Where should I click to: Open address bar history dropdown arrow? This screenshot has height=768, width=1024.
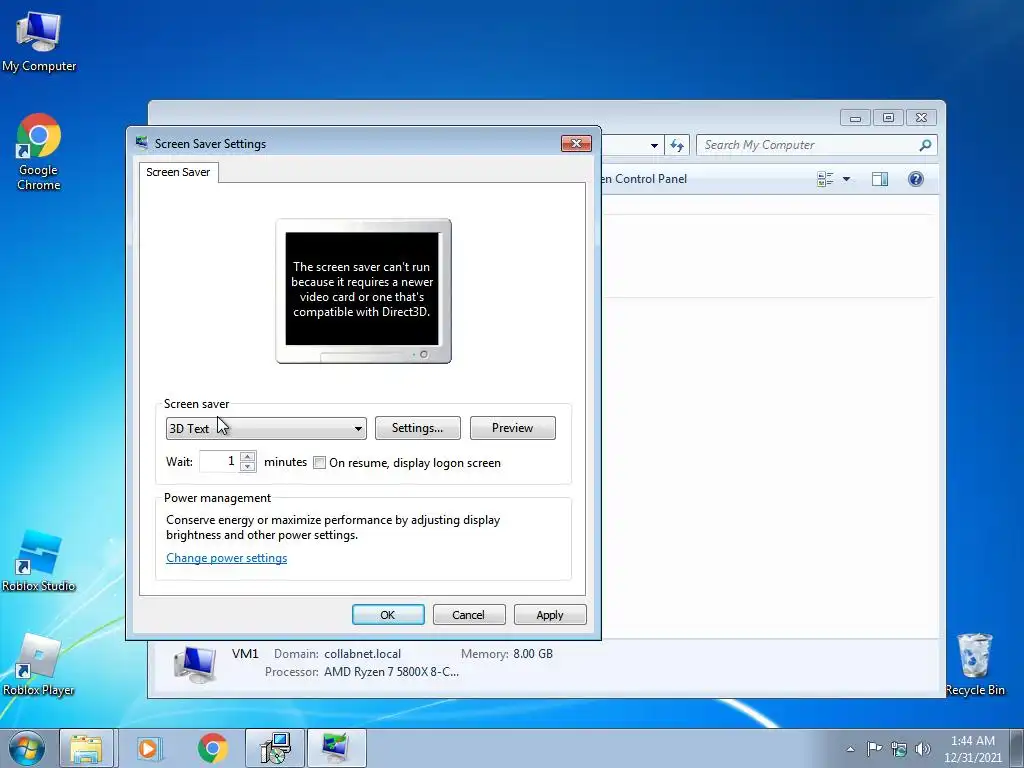(654, 146)
